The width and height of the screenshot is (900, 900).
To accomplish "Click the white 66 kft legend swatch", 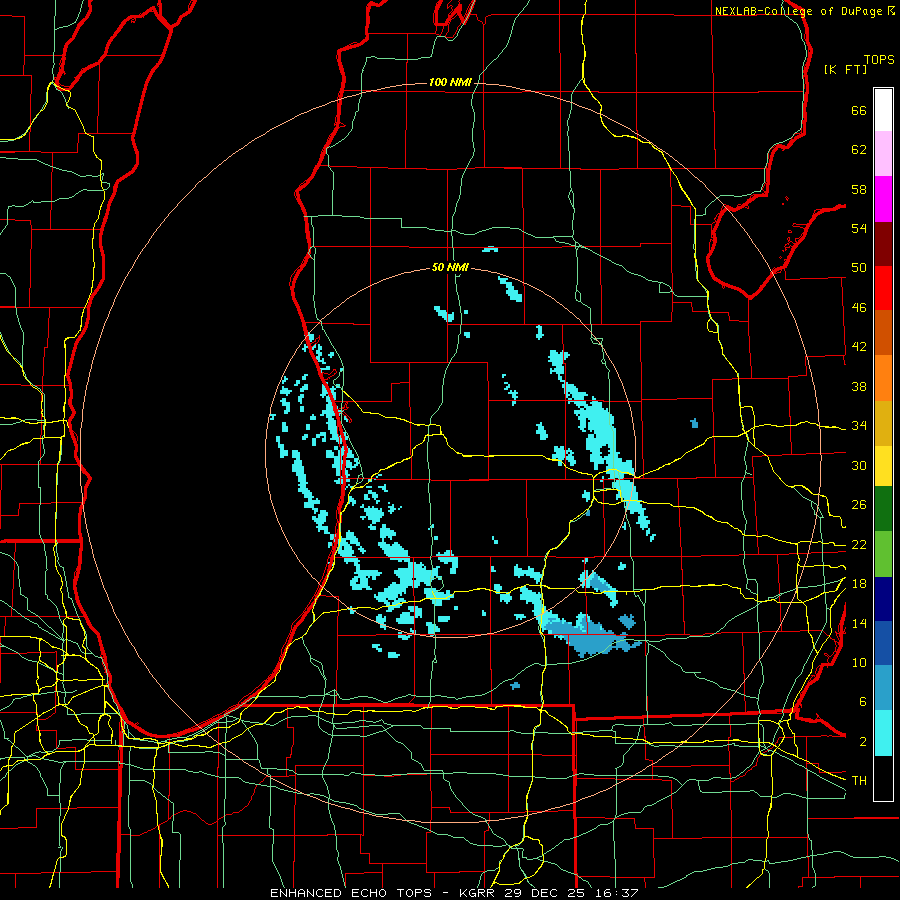I will (x=883, y=110).
